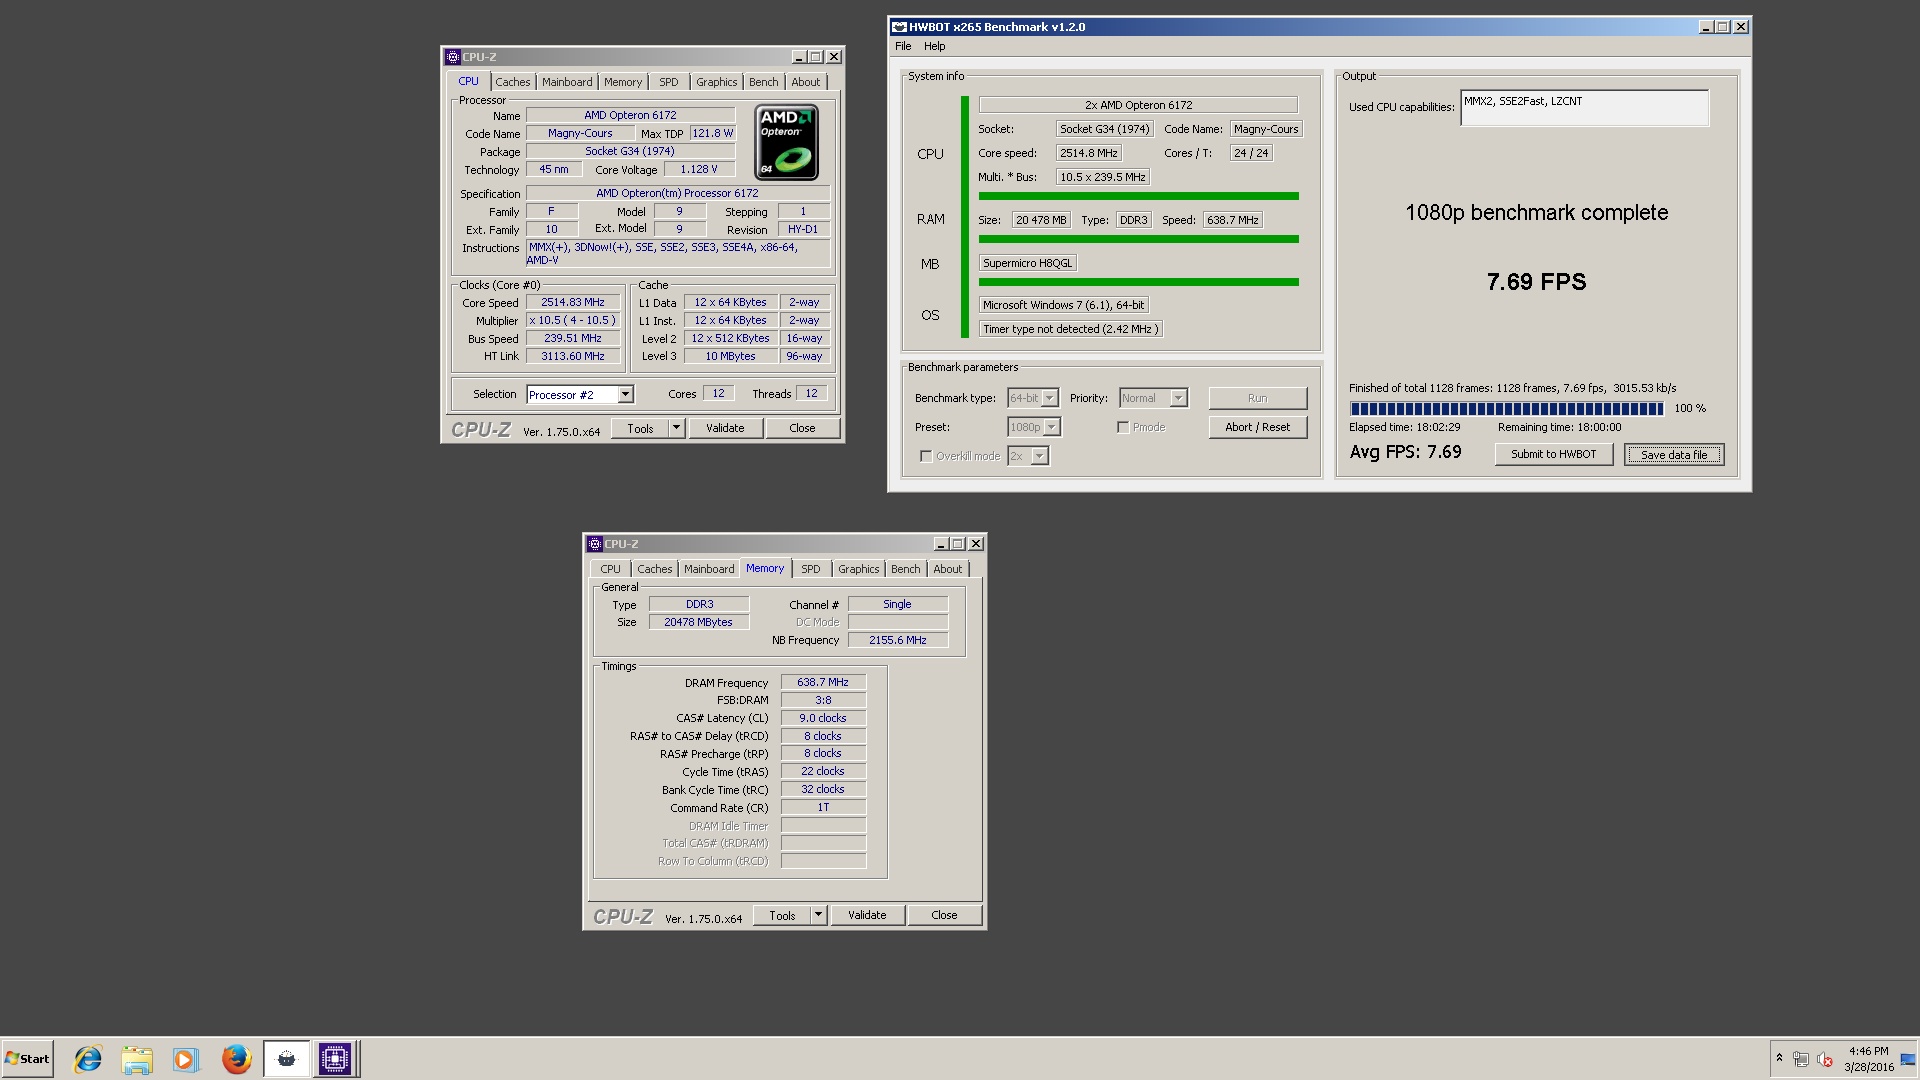Click Save data file button
Image resolution: width=1920 pixels, height=1080 pixels.
(x=1674, y=455)
